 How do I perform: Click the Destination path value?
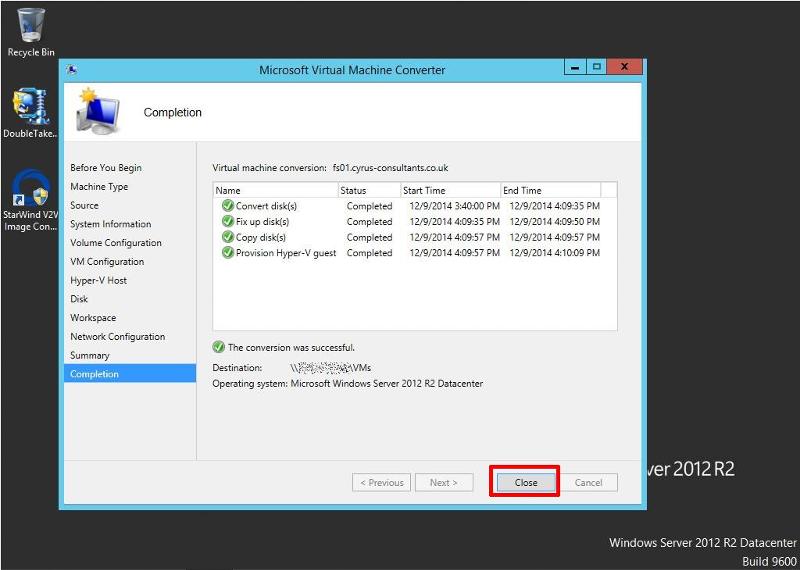(x=331, y=367)
